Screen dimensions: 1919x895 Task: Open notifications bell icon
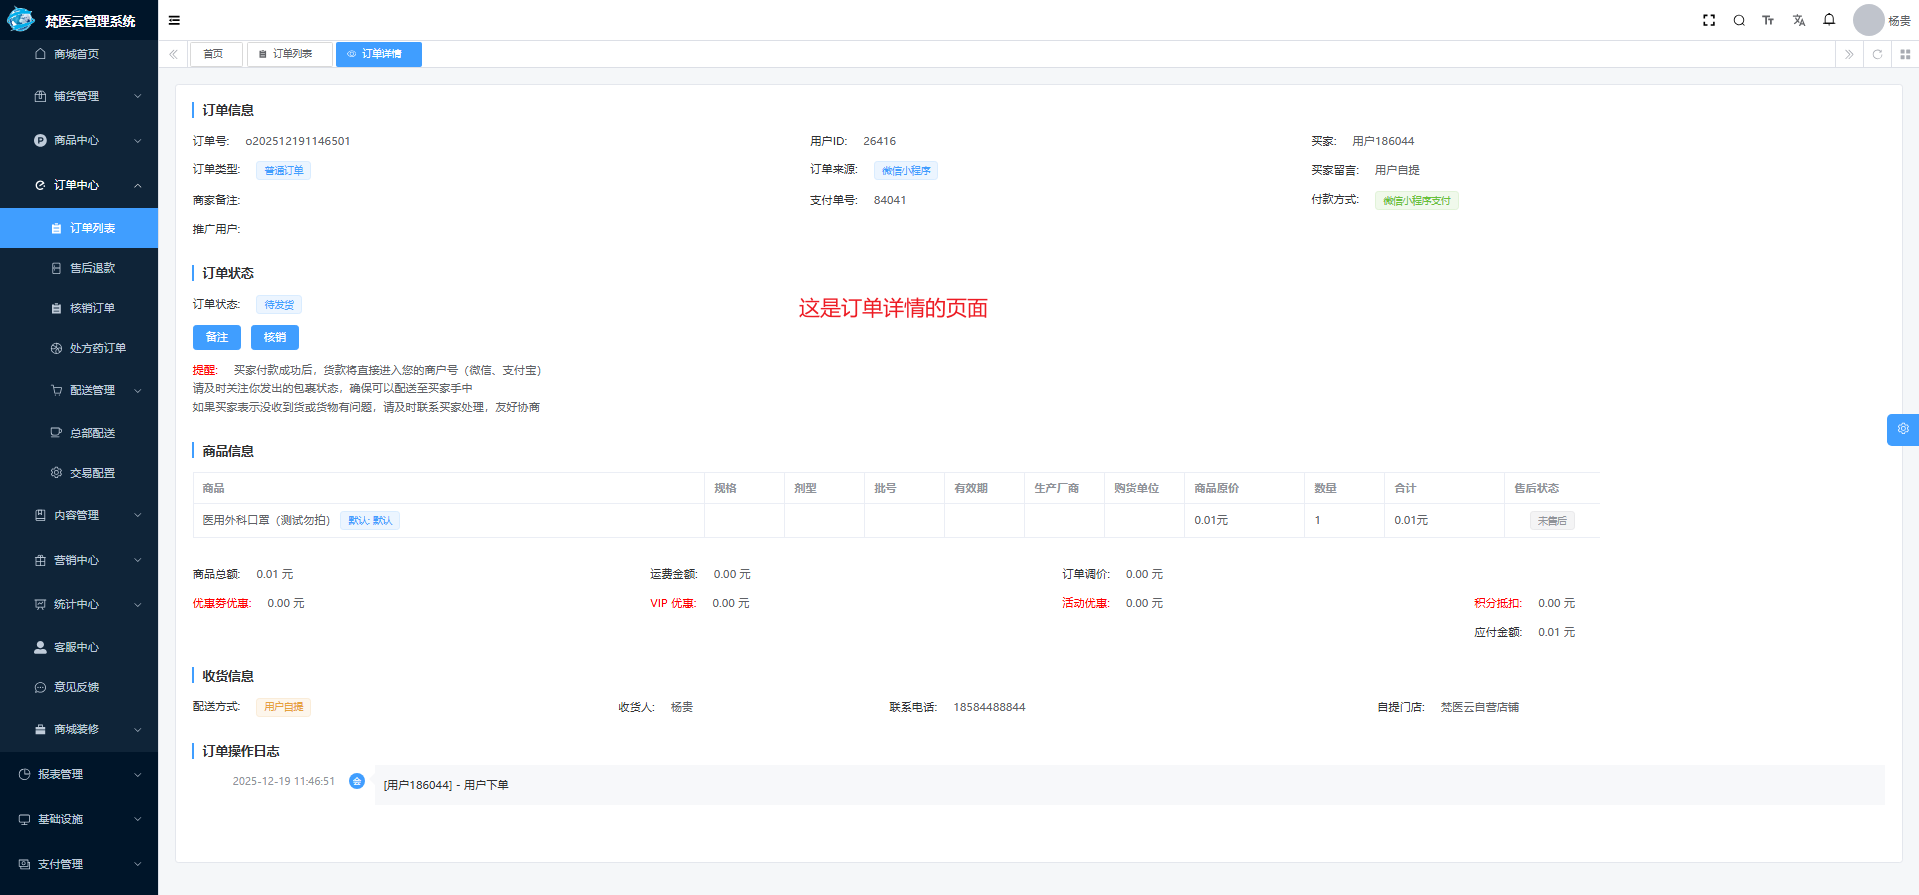click(1829, 20)
